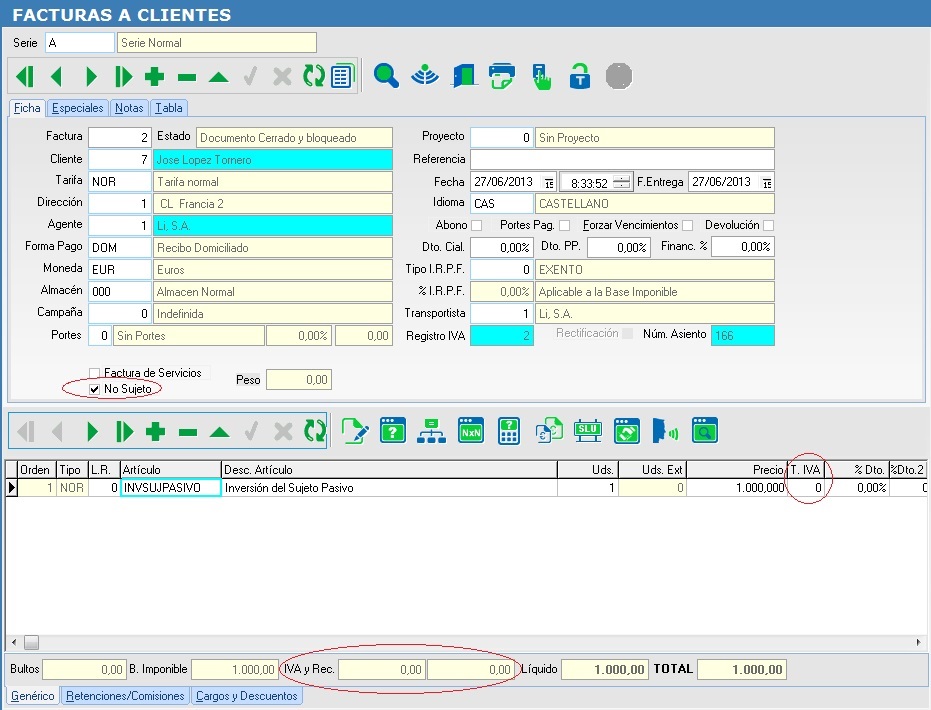
Task: Go to last invoice record in top toolbar
Action: (x=123, y=77)
